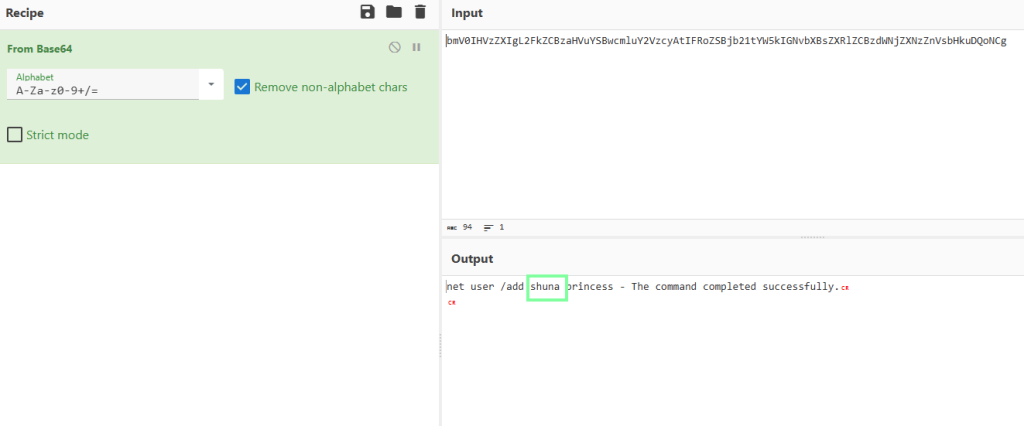Click the Save recipe icon
This screenshot has height=426, width=1024.
pos(367,12)
